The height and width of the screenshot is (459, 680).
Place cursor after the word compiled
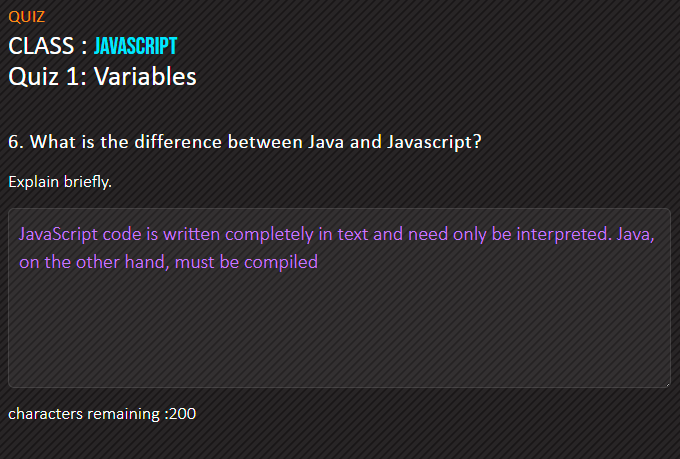pos(319,262)
